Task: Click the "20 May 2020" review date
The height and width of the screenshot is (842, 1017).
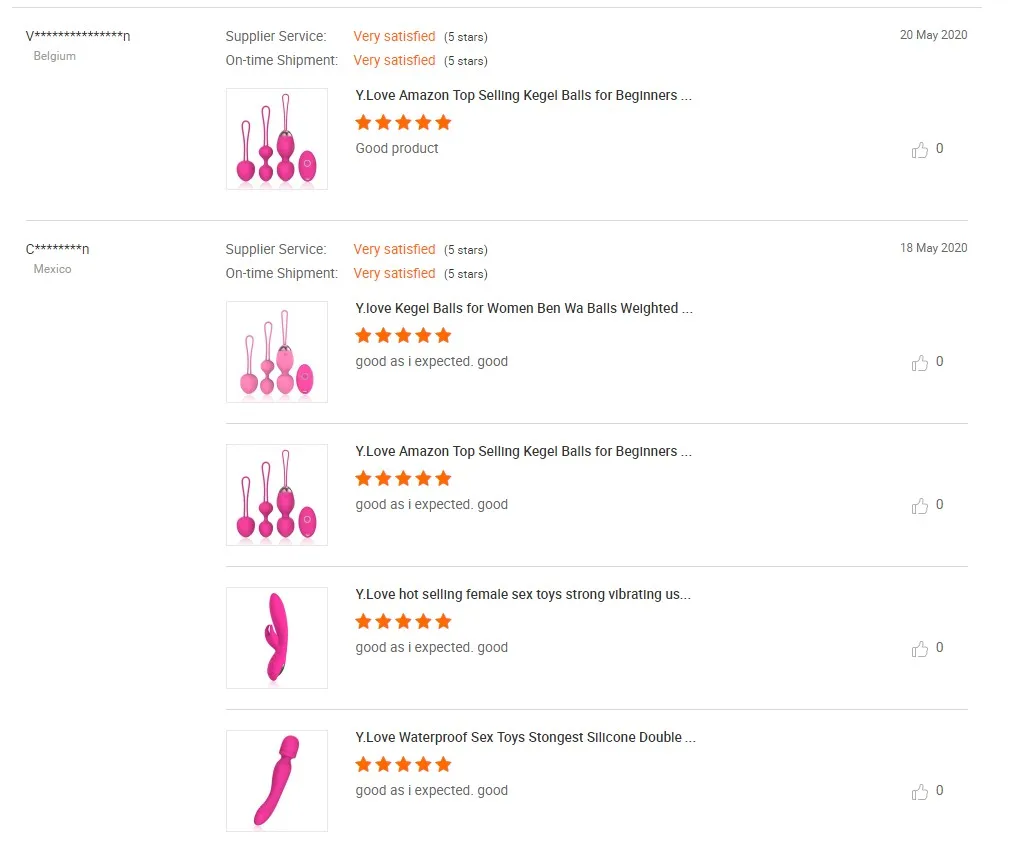Action: pyautogui.click(x=933, y=35)
